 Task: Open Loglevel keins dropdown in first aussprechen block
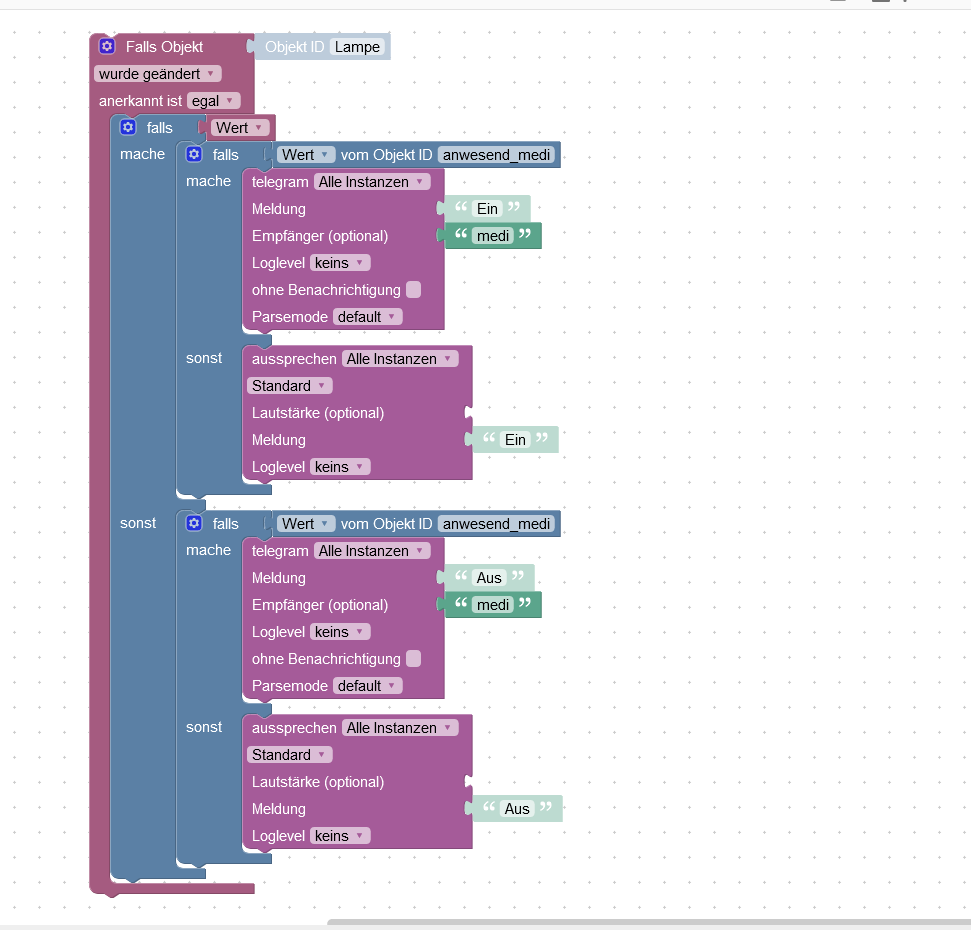(340, 467)
